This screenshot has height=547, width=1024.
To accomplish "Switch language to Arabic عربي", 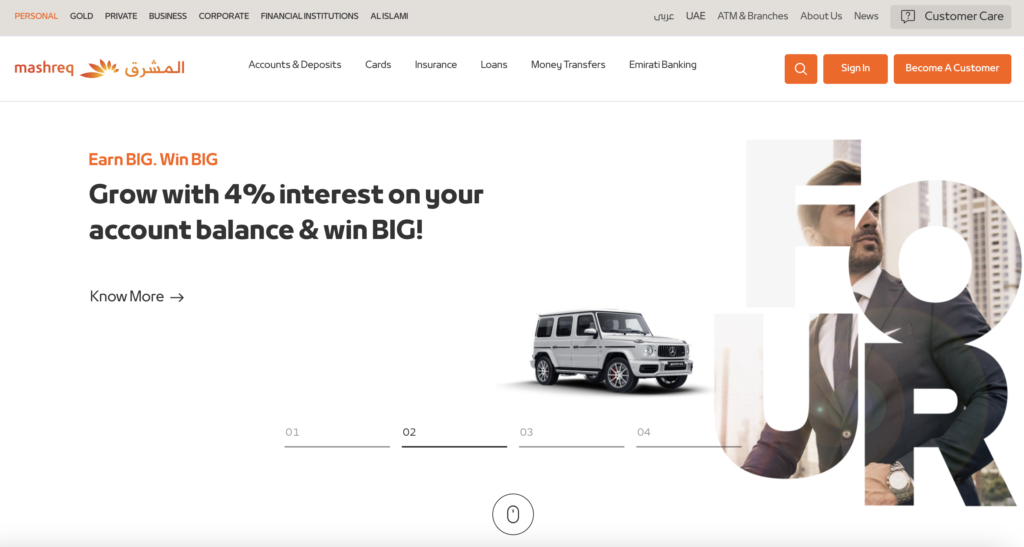I will 664,16.
